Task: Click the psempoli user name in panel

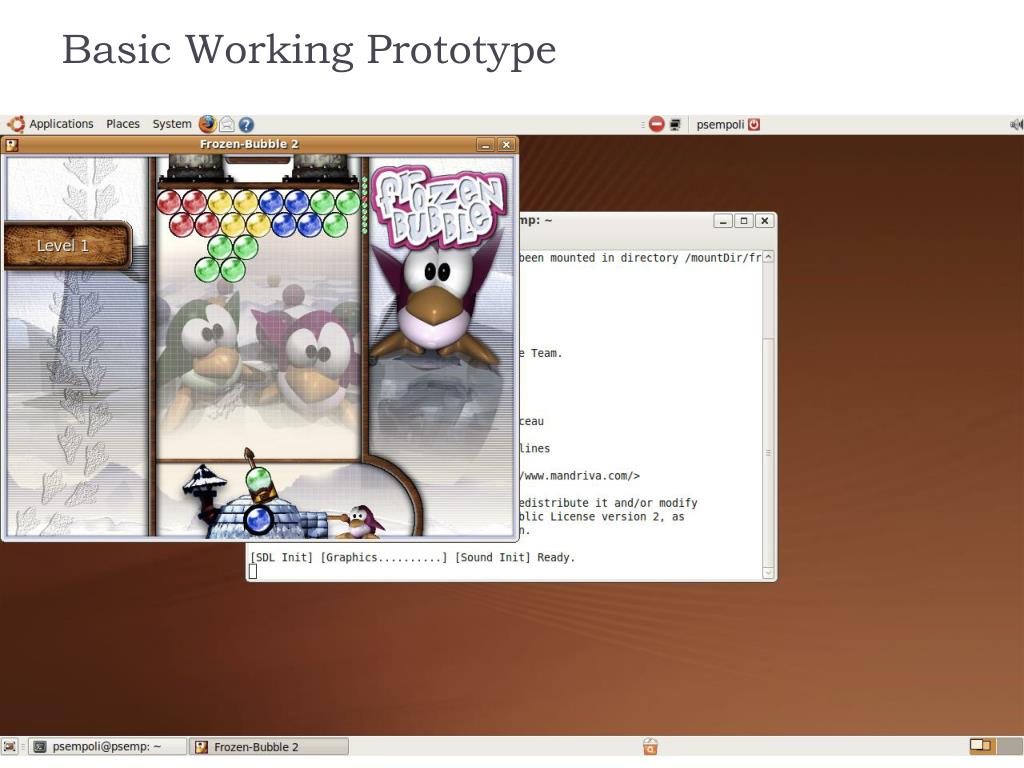Action: point(720,124)
